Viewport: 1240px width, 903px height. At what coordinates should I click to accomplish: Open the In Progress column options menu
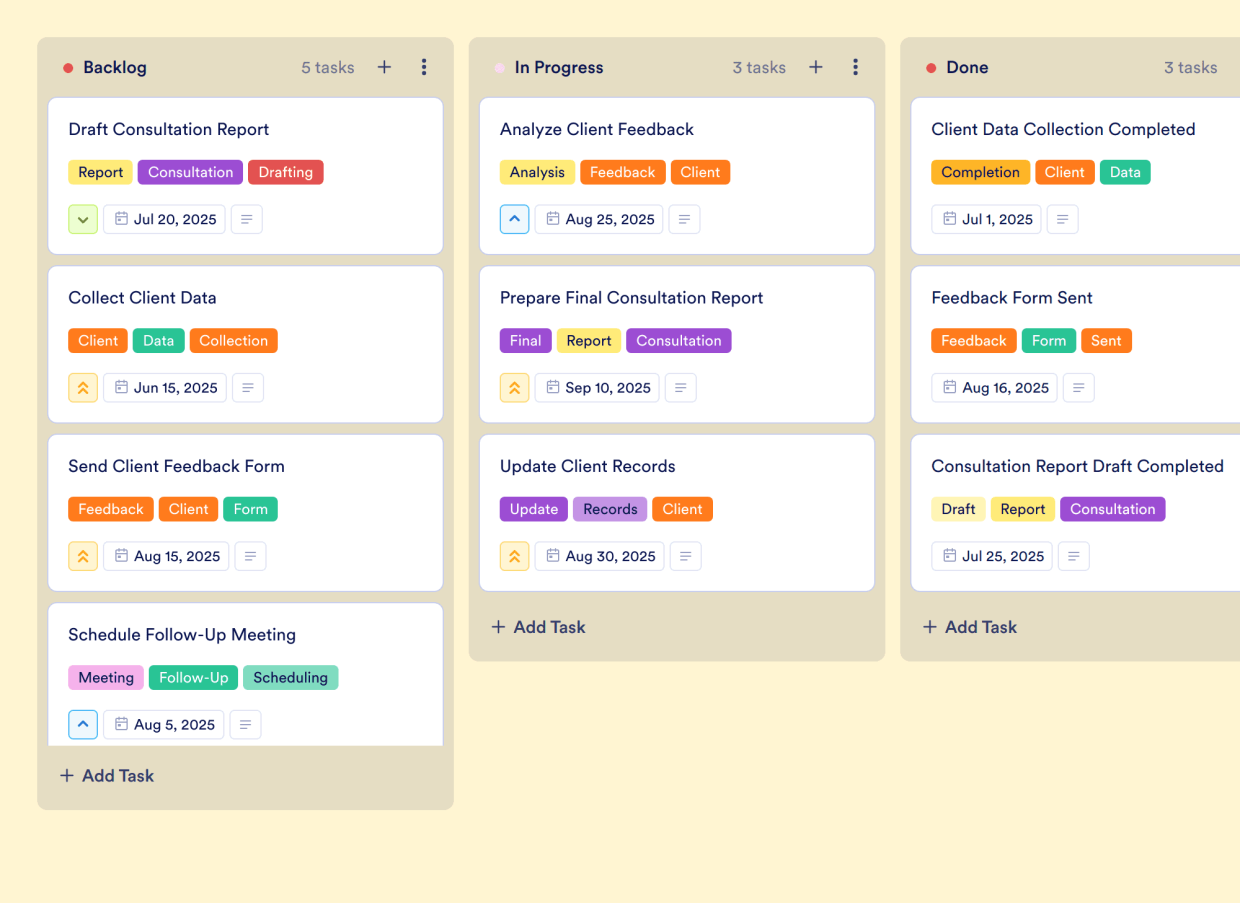(855, 67)
